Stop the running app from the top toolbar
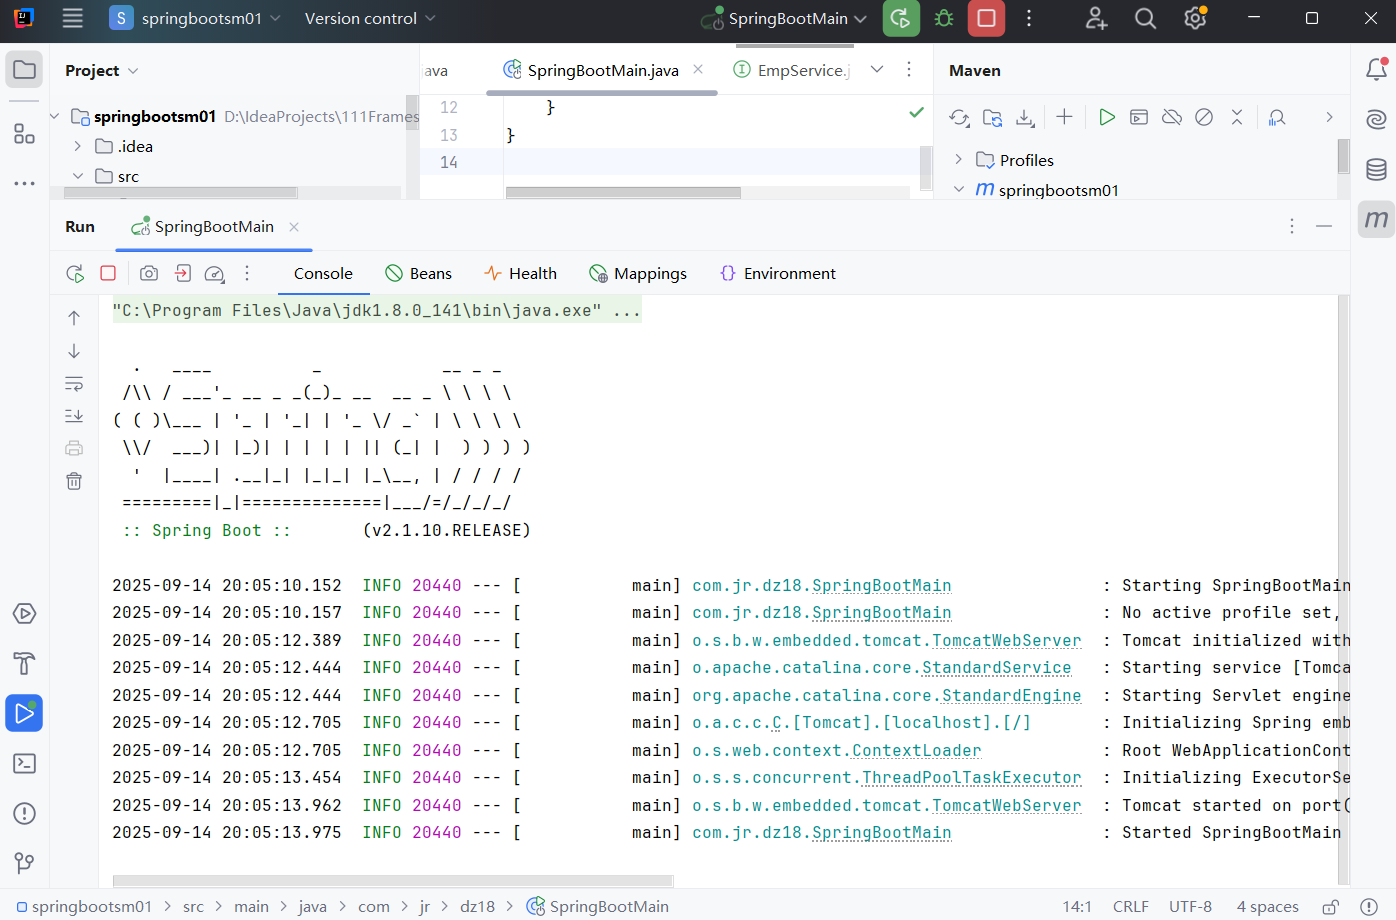 point(986,18)
